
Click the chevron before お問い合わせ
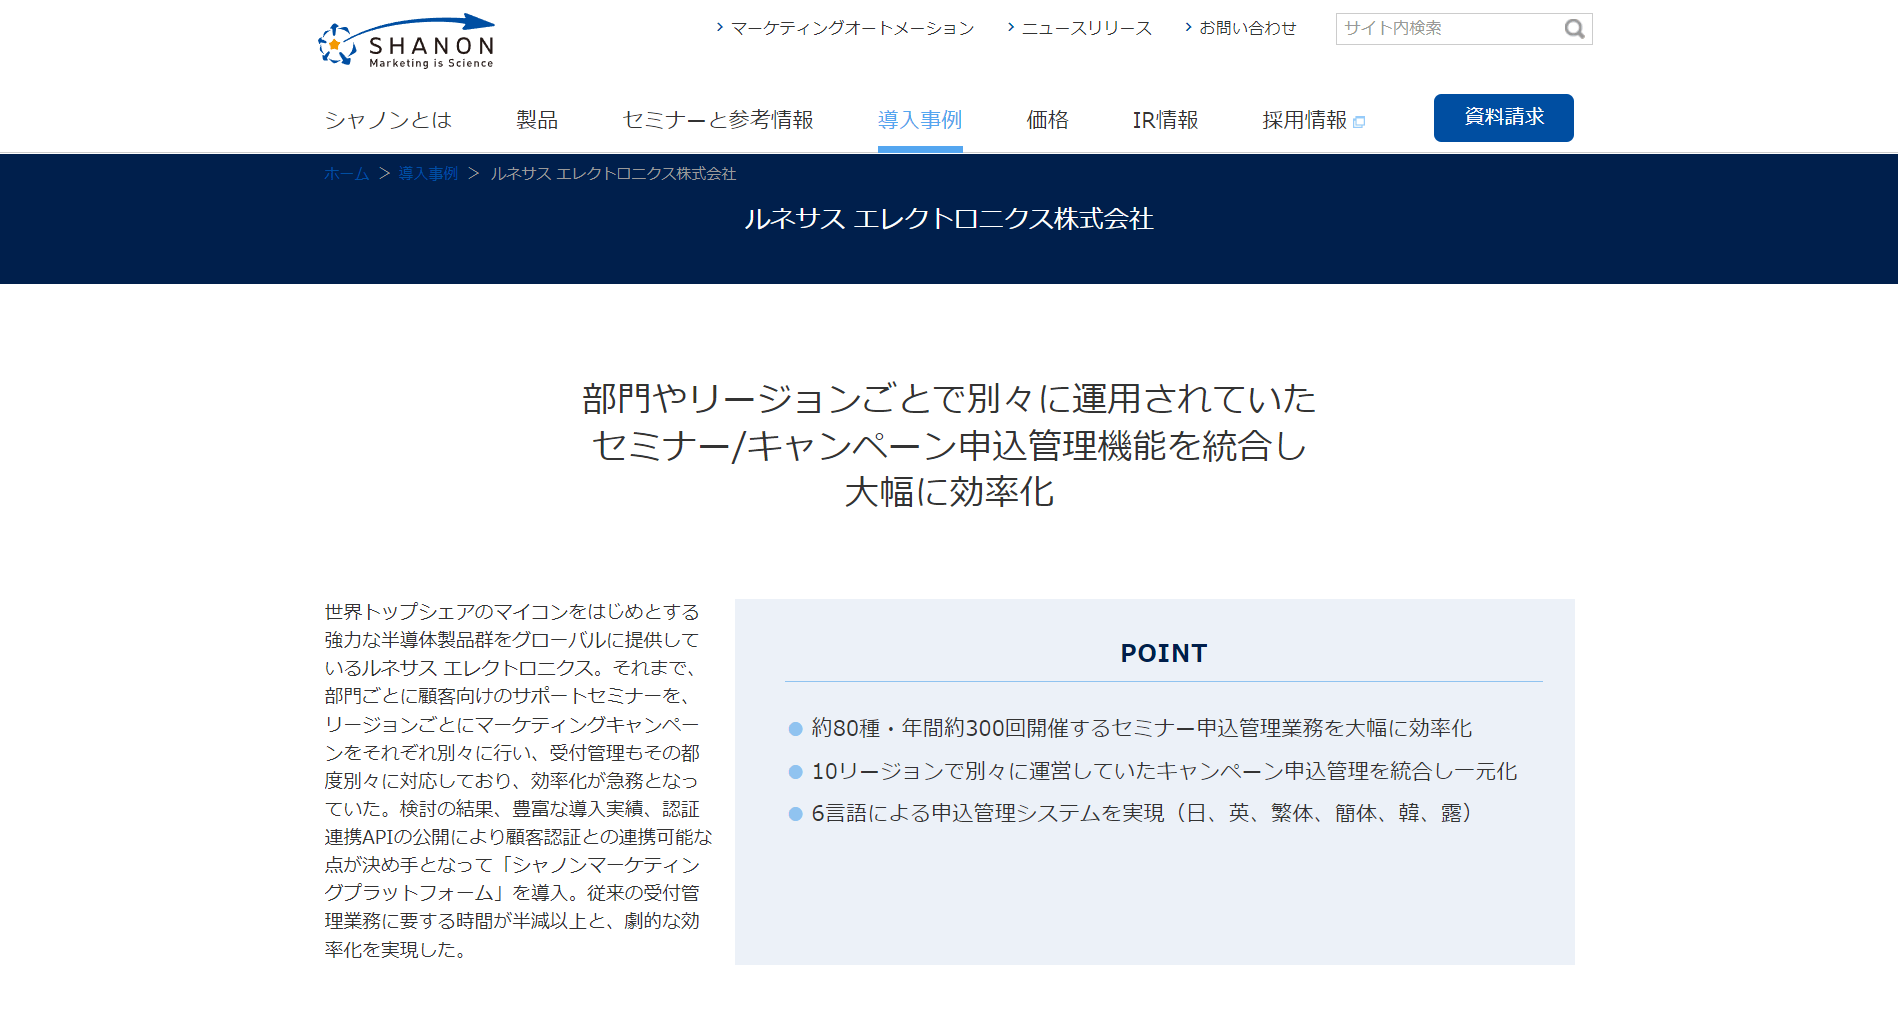[x=1188, y=27]
